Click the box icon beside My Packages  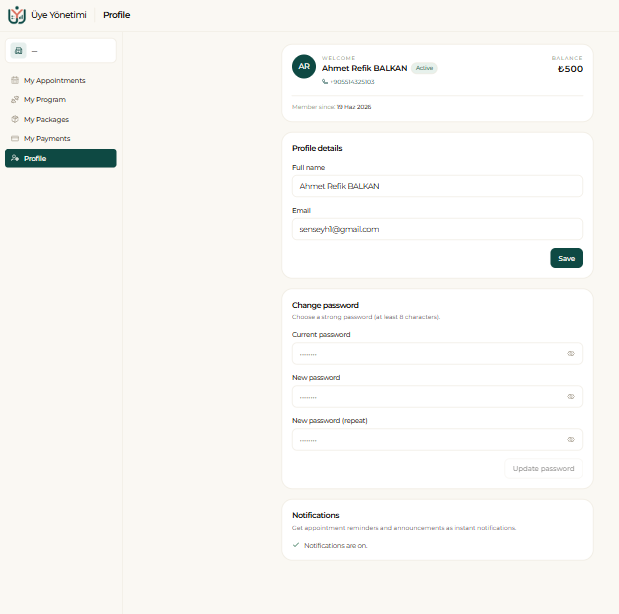[15, 119]
